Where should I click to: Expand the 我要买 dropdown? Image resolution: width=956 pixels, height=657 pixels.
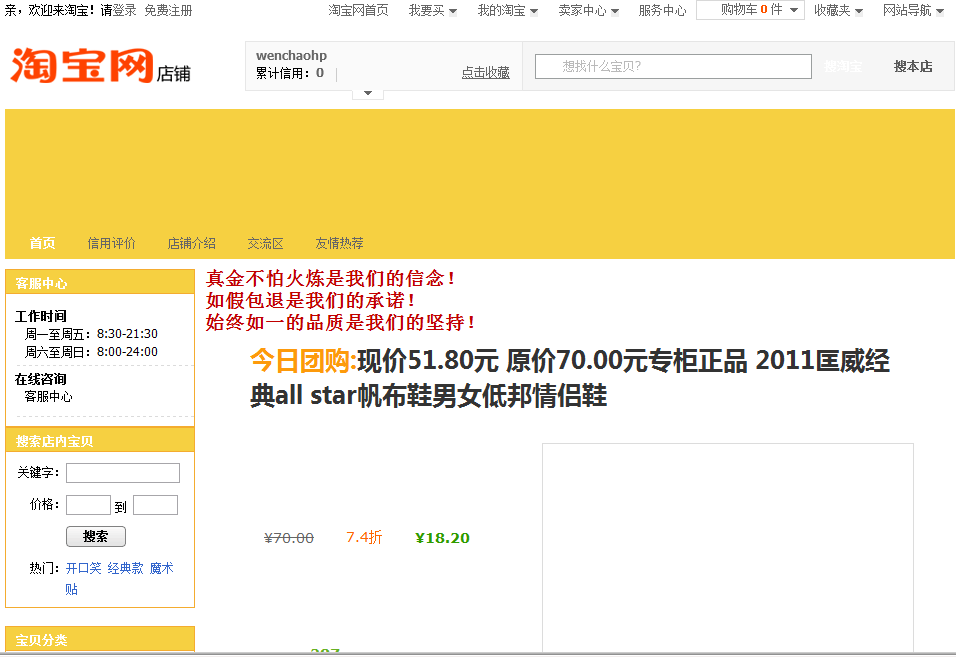432,10
